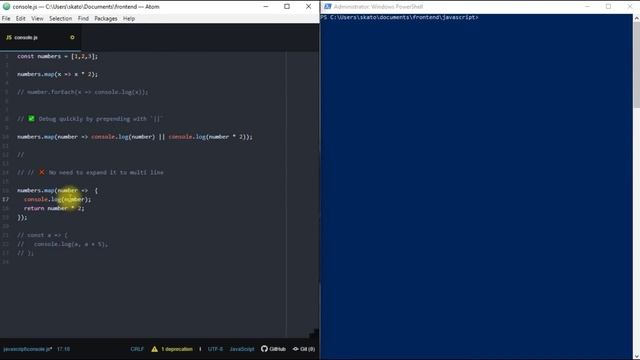The image size is (640, 360).
Task: Maximize the Atom window
Action: [x=287, y=7]
